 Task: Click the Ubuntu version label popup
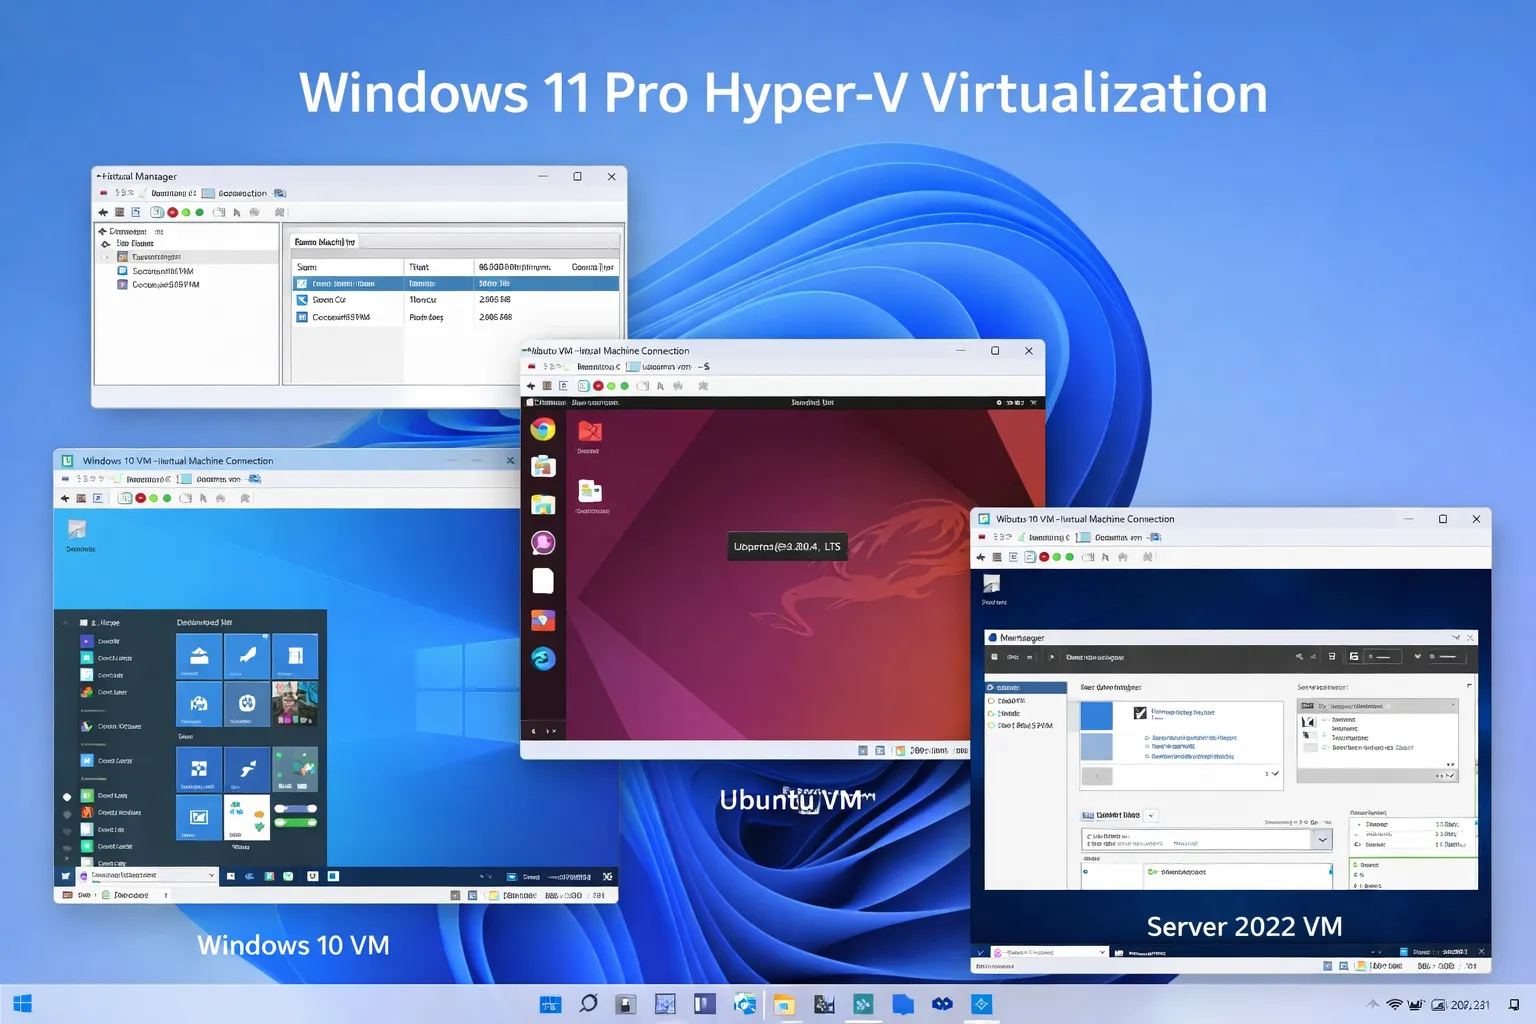pos(787,547)
